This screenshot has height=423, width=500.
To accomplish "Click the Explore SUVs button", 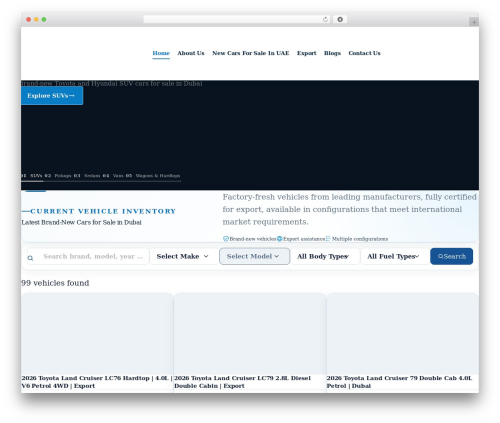I will [x=52, y=96].
